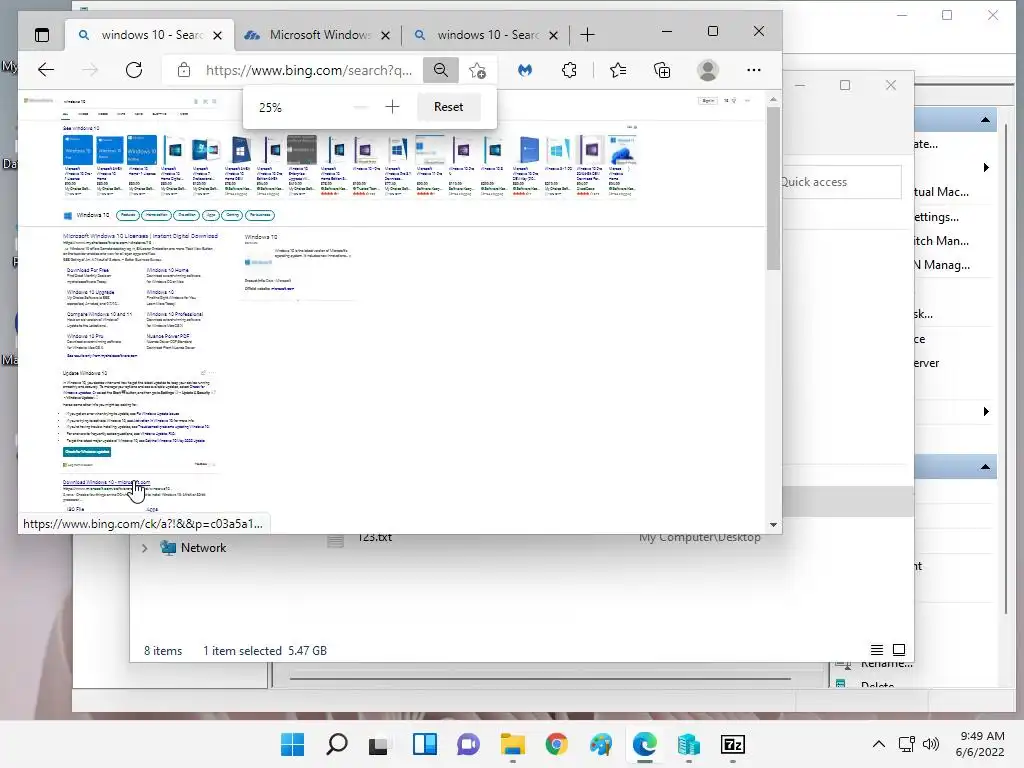Open Edge Extensions puzzle icon
This screenshot has height=768, width=1024.
tap(569, 70)
